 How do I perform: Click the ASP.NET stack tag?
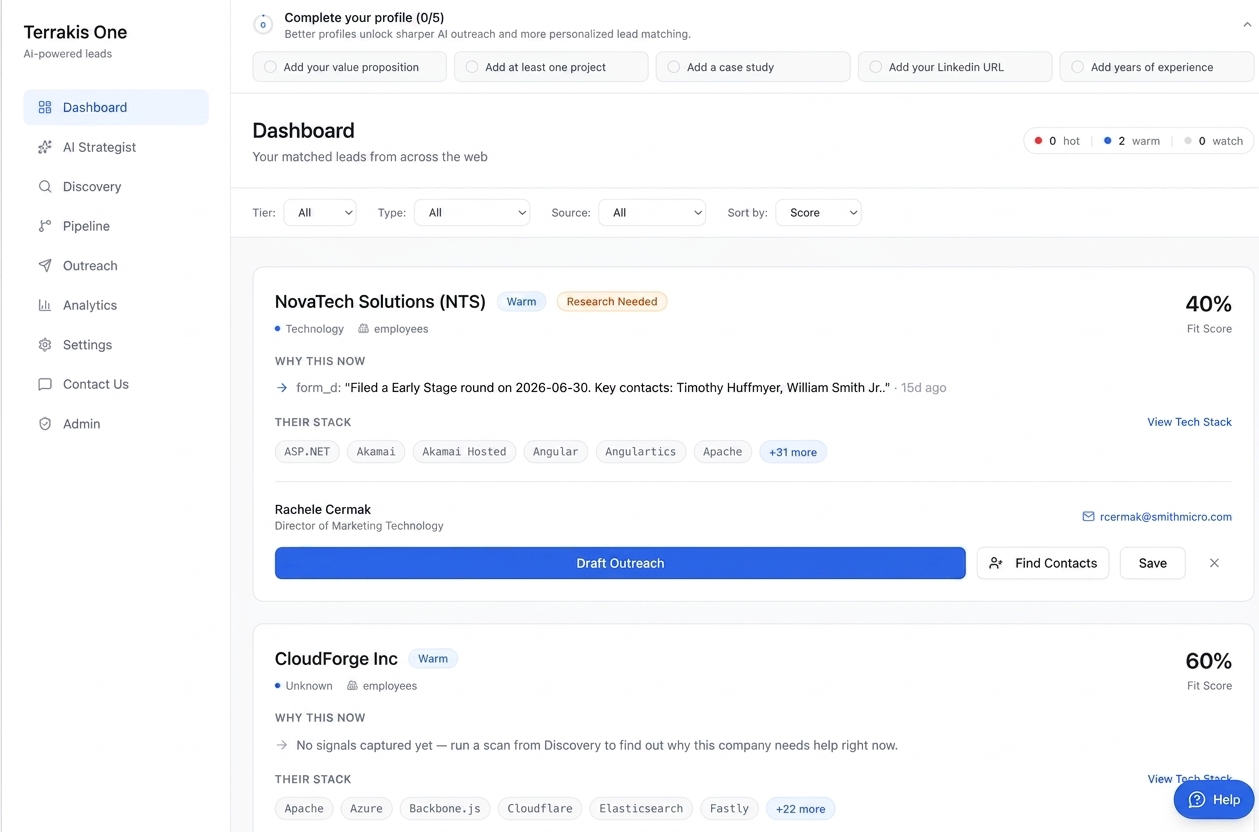(307, 452)
